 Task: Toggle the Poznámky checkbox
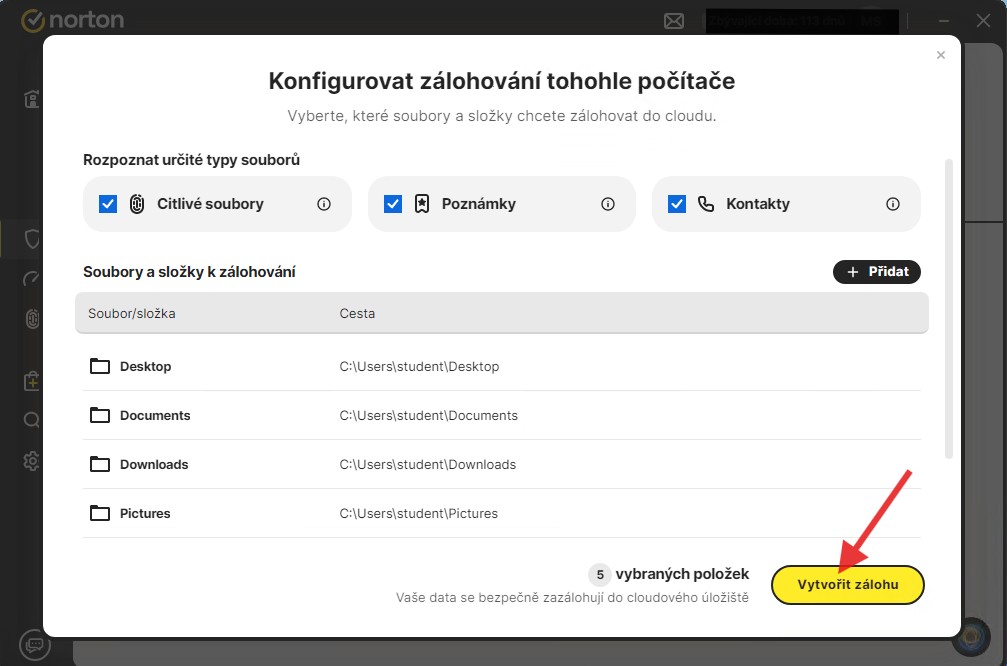click(393, 204)
